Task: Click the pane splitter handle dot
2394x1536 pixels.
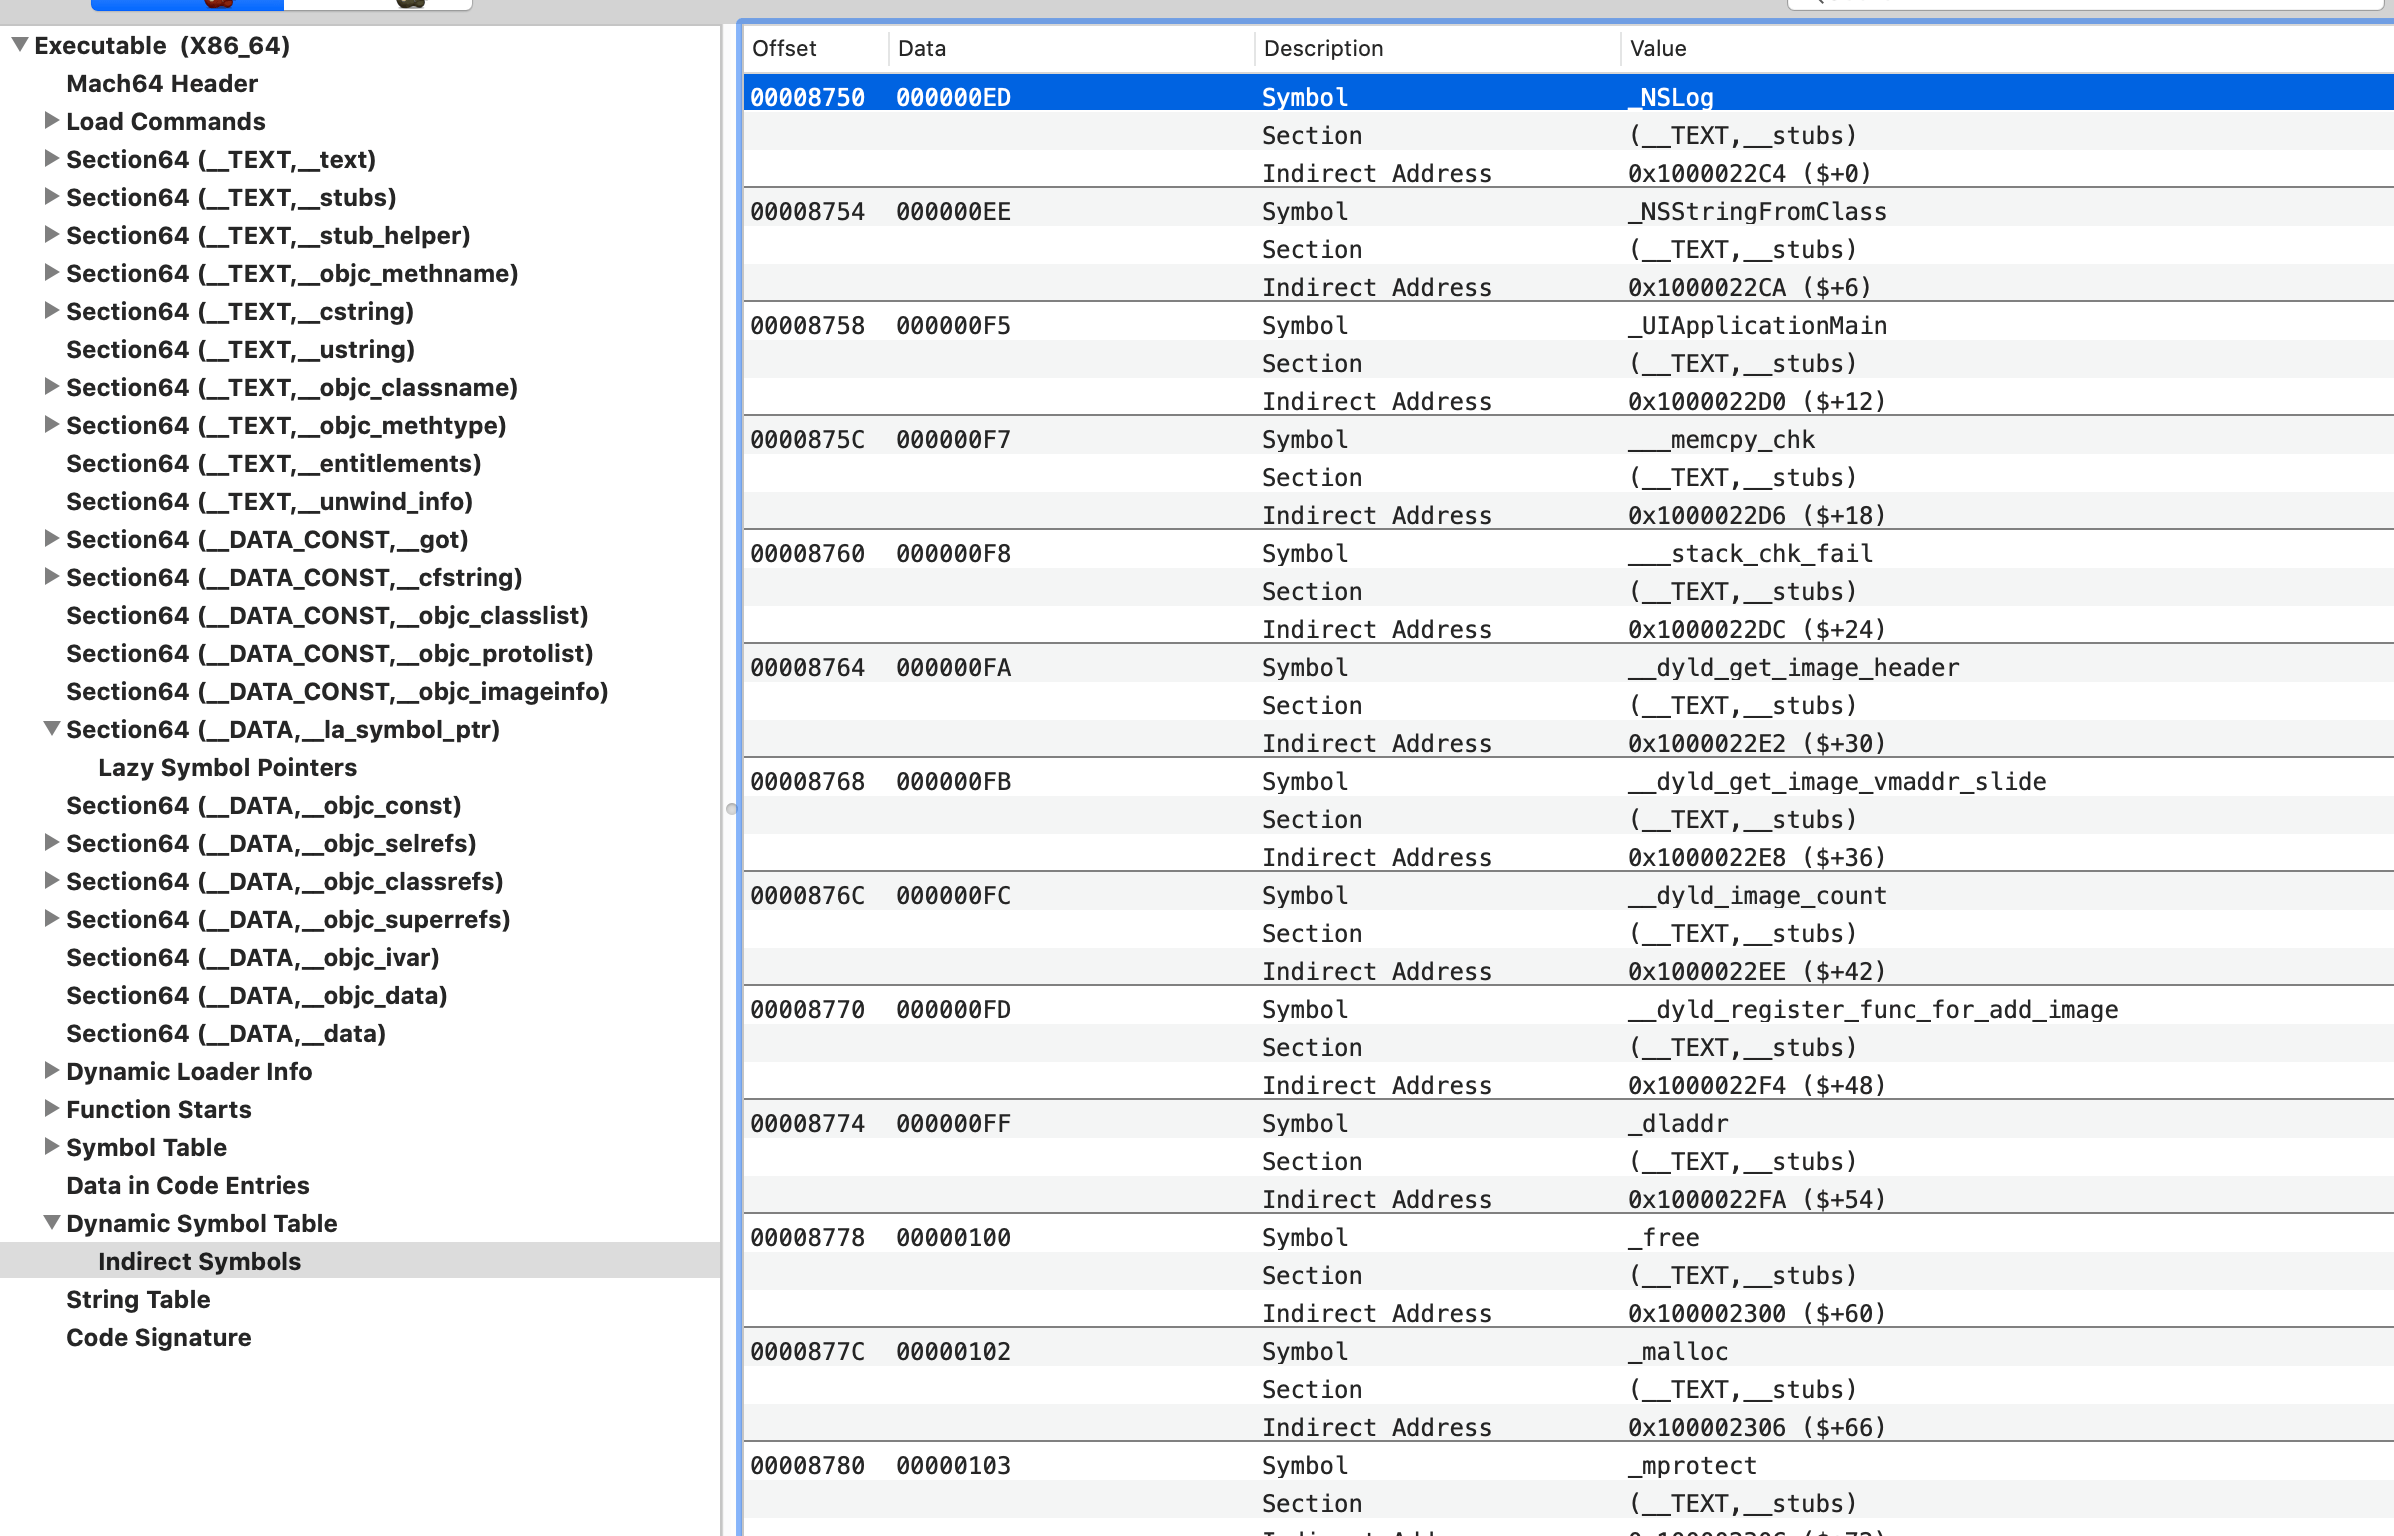Action: tap(731, 809)
